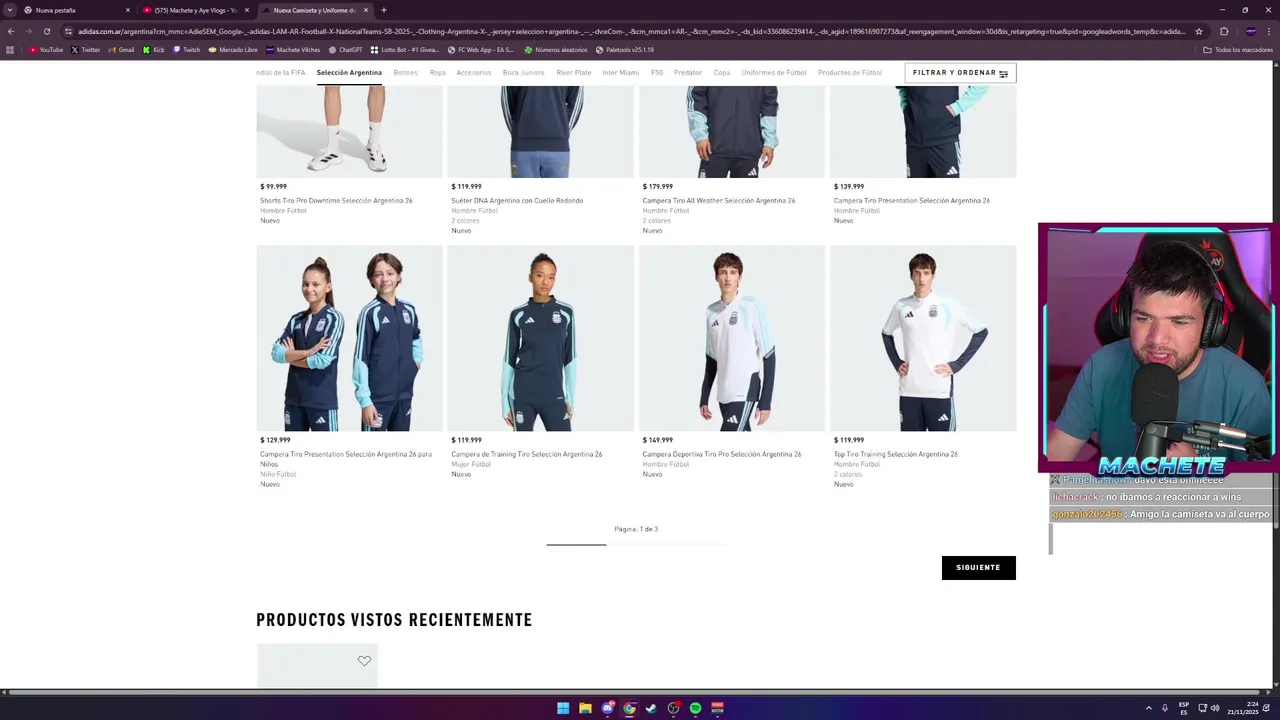
Task: Open the ChatGPT bookmark
Action: pyautogui.click(x=345, y=49)
